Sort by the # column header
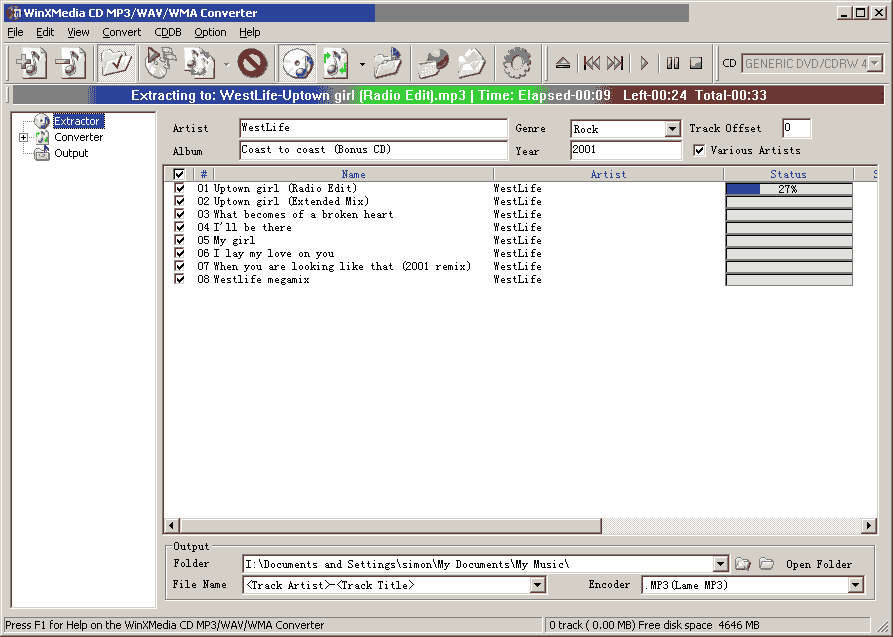 point(204,174)
